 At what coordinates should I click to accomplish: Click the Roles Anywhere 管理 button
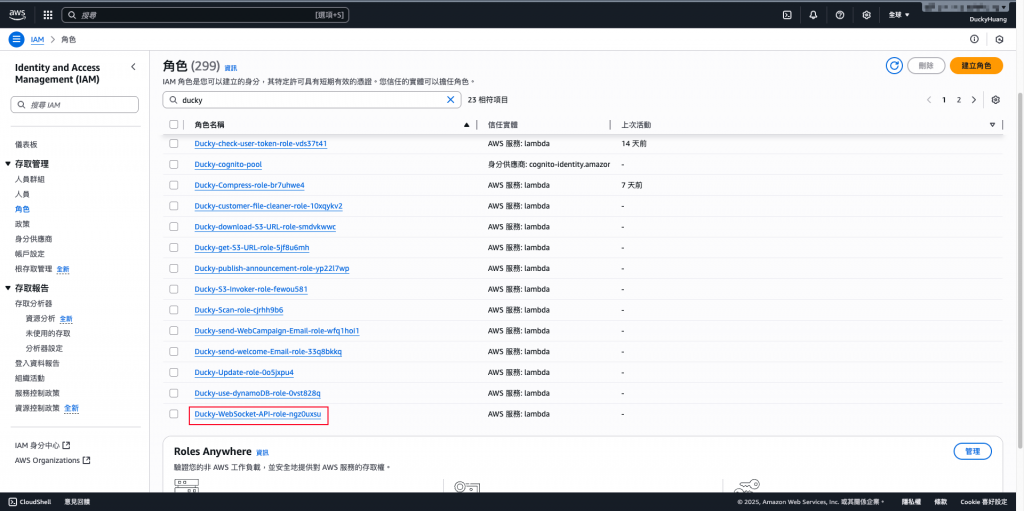point(972,451)
